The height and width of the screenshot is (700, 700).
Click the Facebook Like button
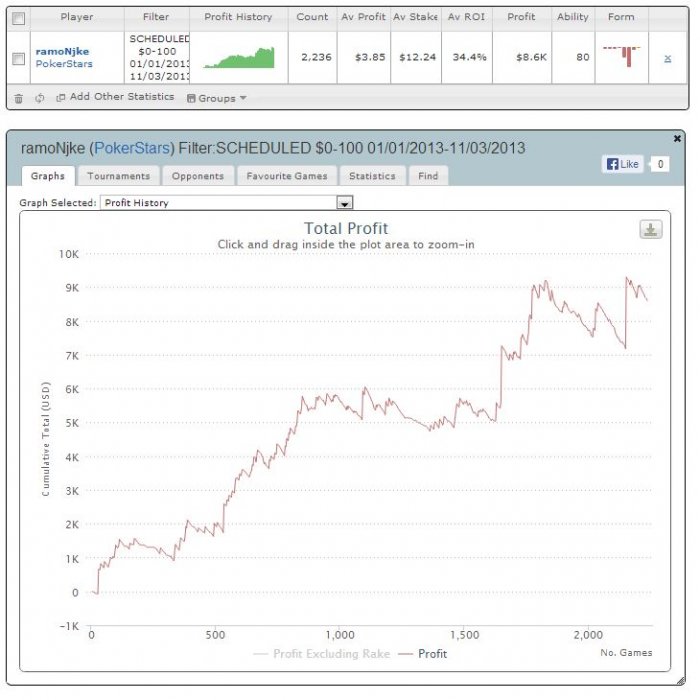pos(623,164)
